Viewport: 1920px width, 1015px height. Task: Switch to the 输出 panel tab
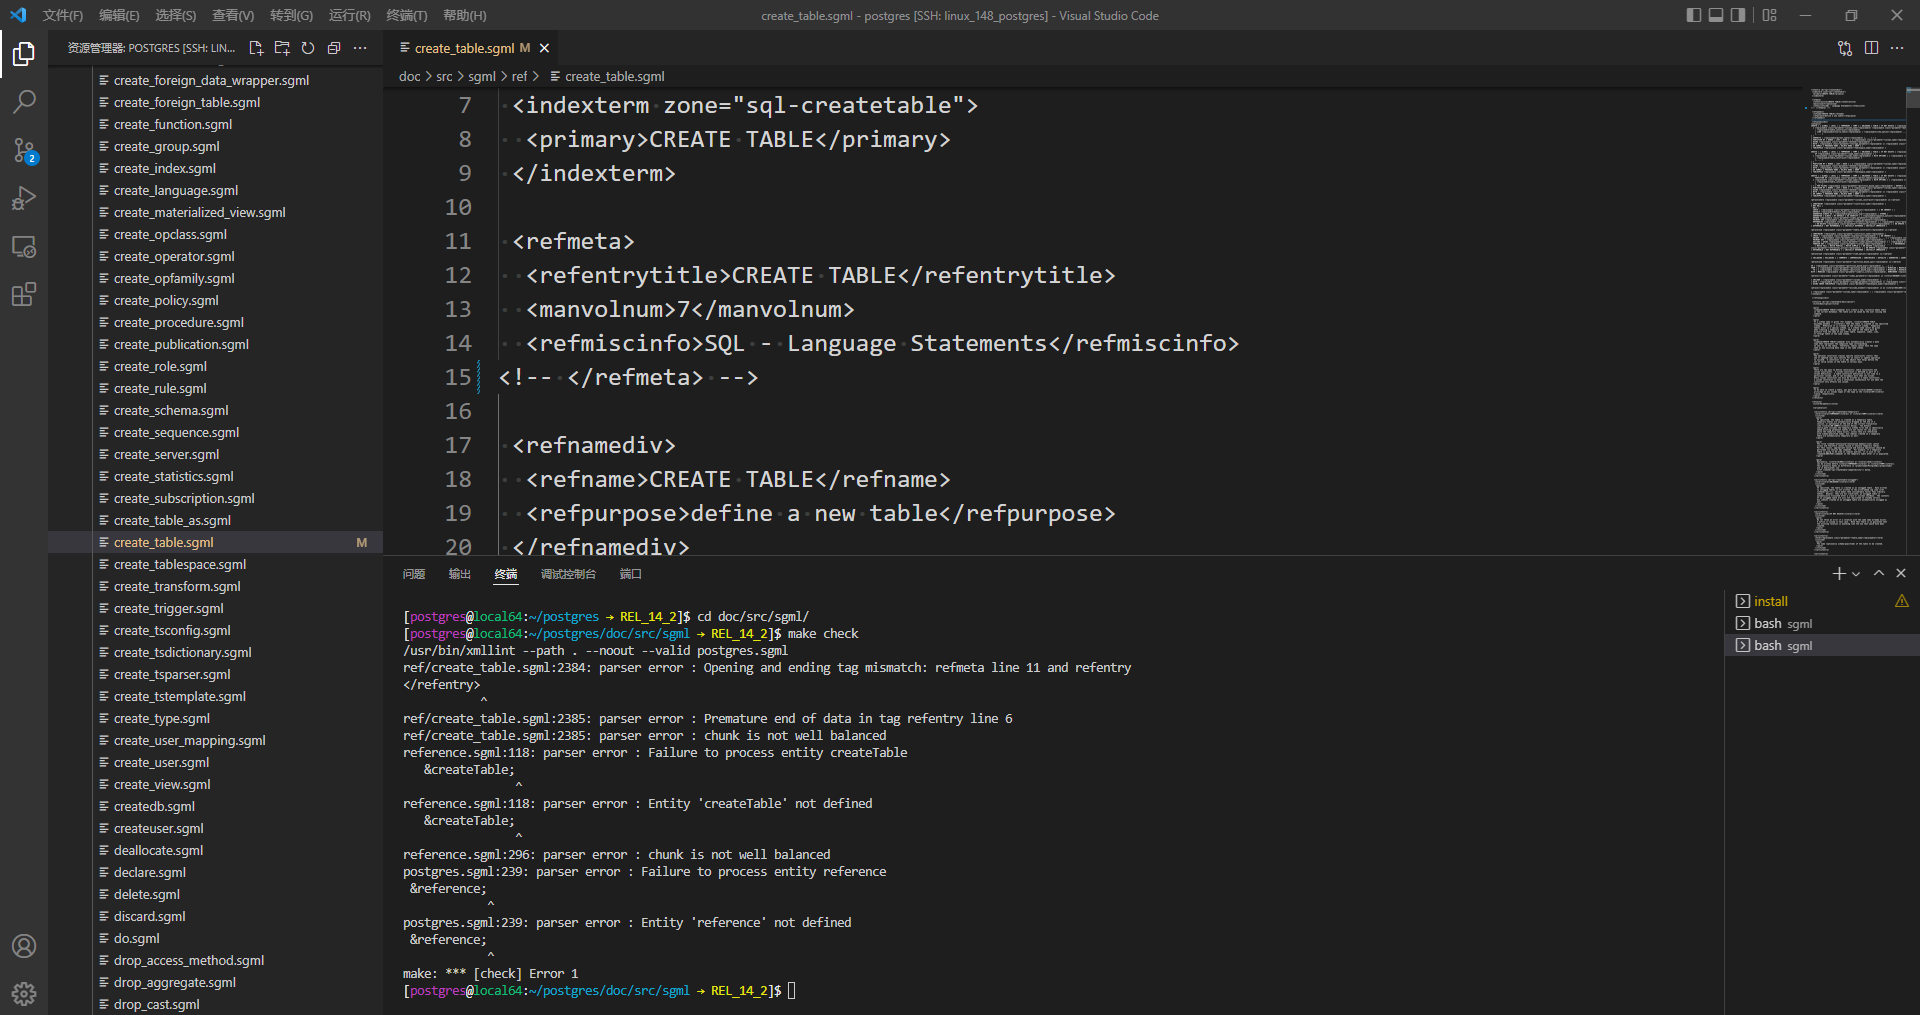(460, 574)
